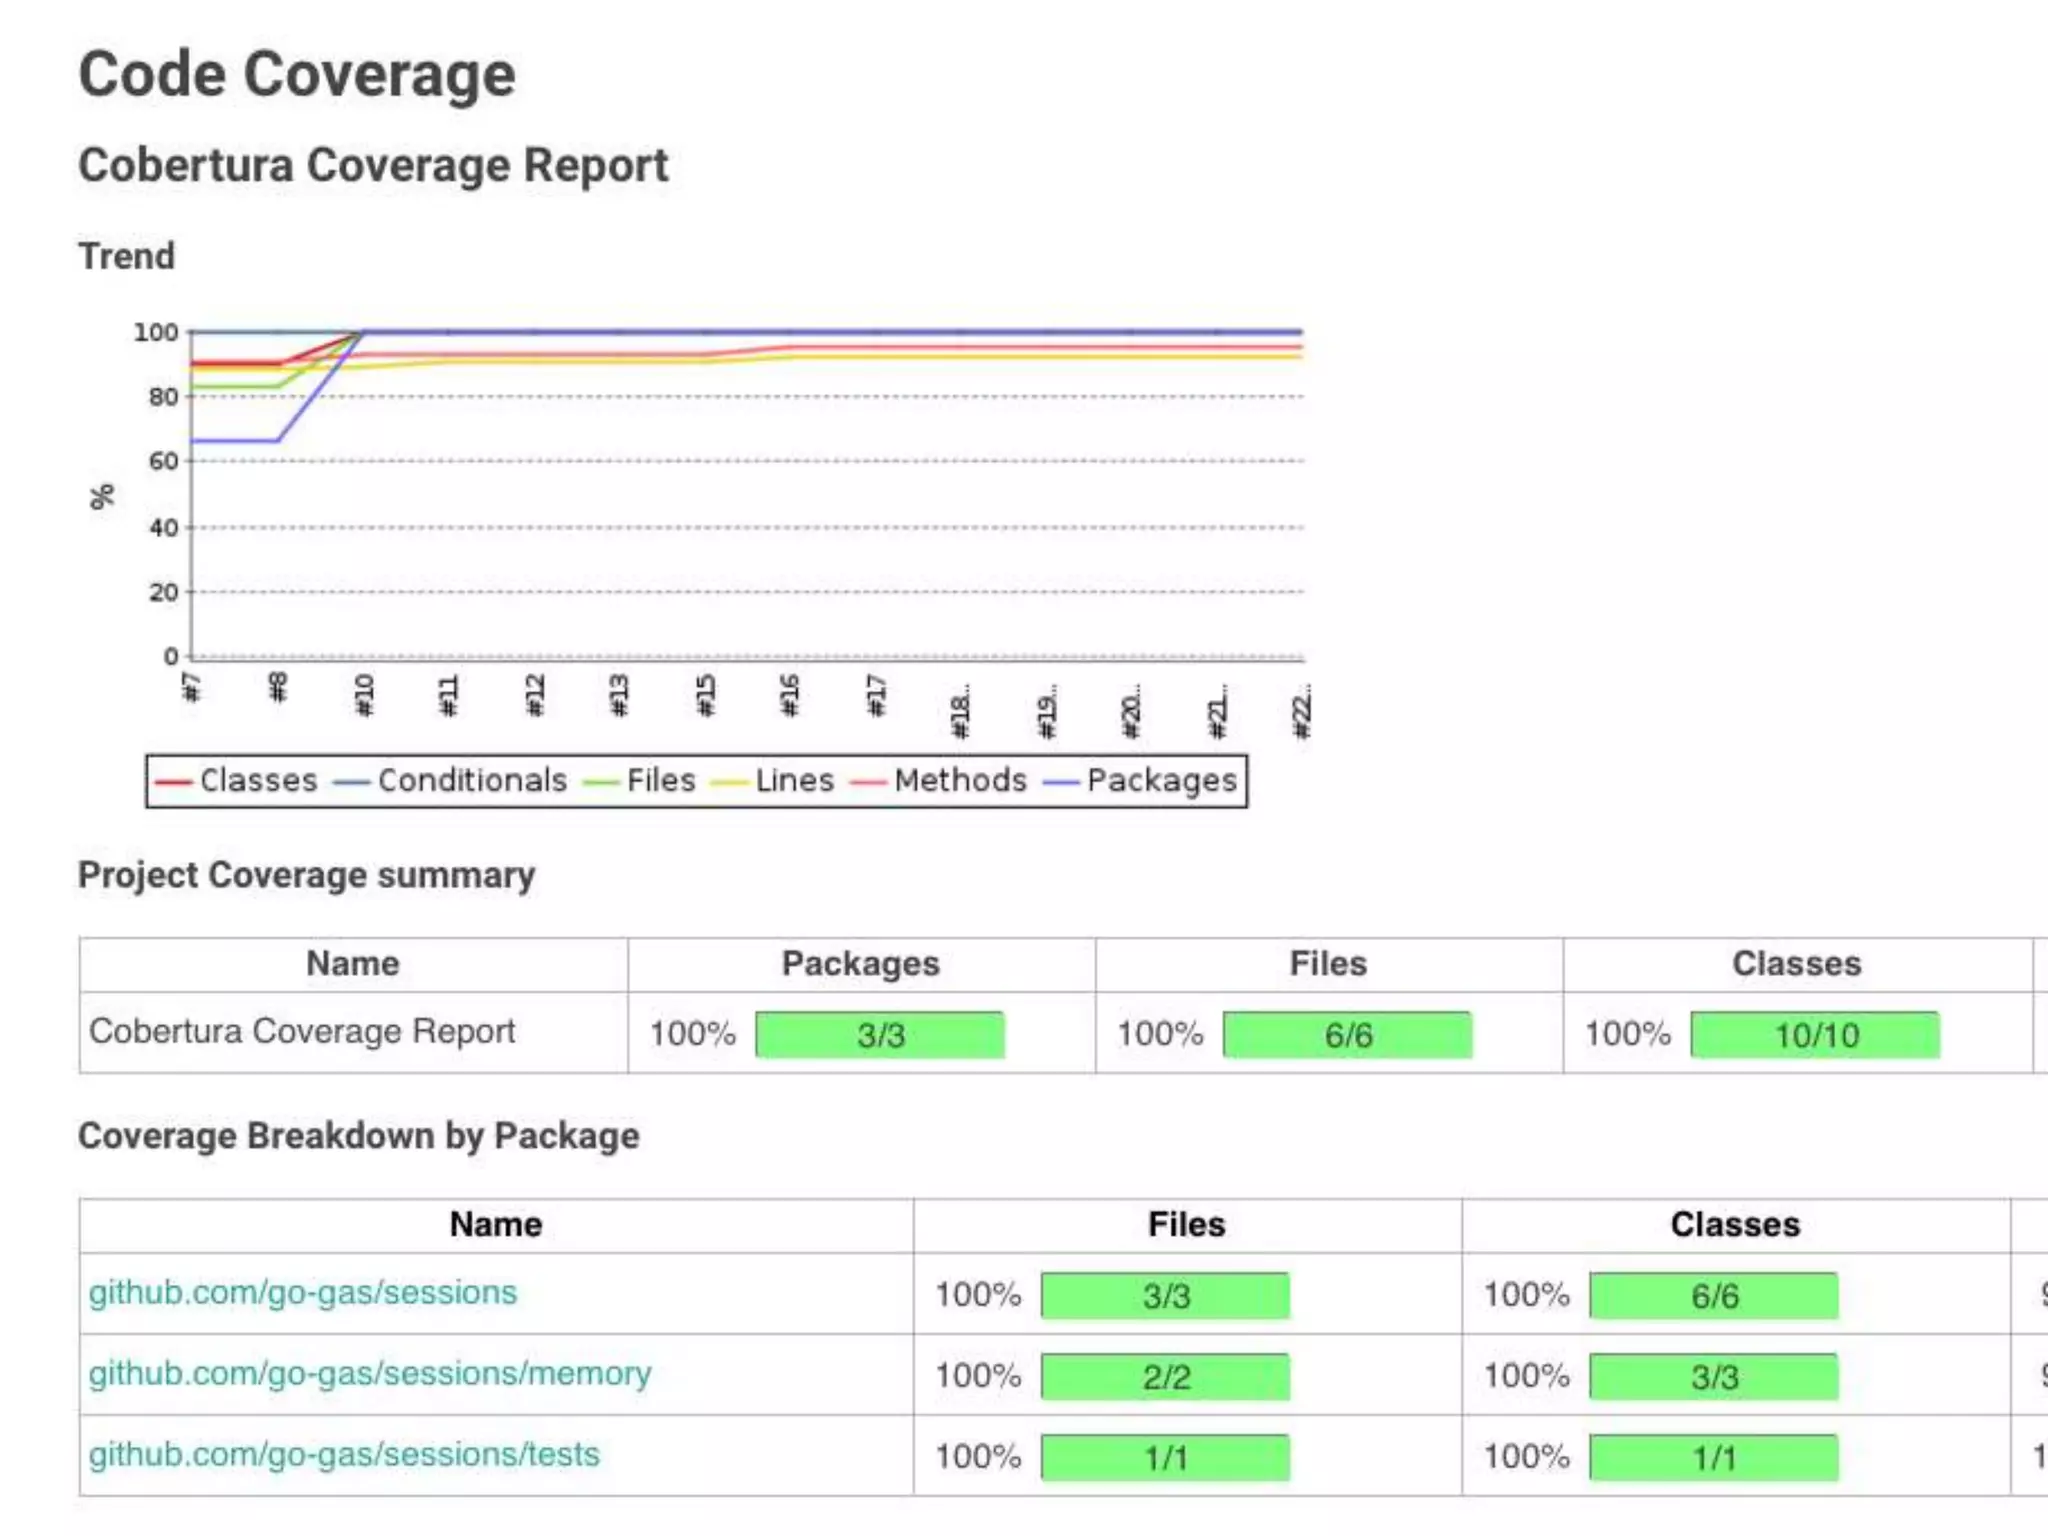This screenshot has width=2048, height=1536.
Task: Click the Files 6/6 coverage bar in summary
Action: tap(1347, 1035)
